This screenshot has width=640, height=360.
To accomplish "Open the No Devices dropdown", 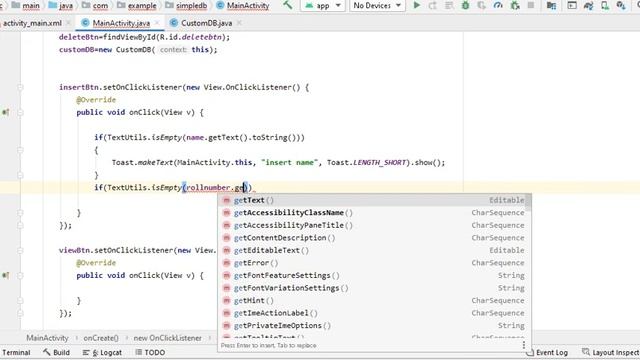I will (377, 5).
